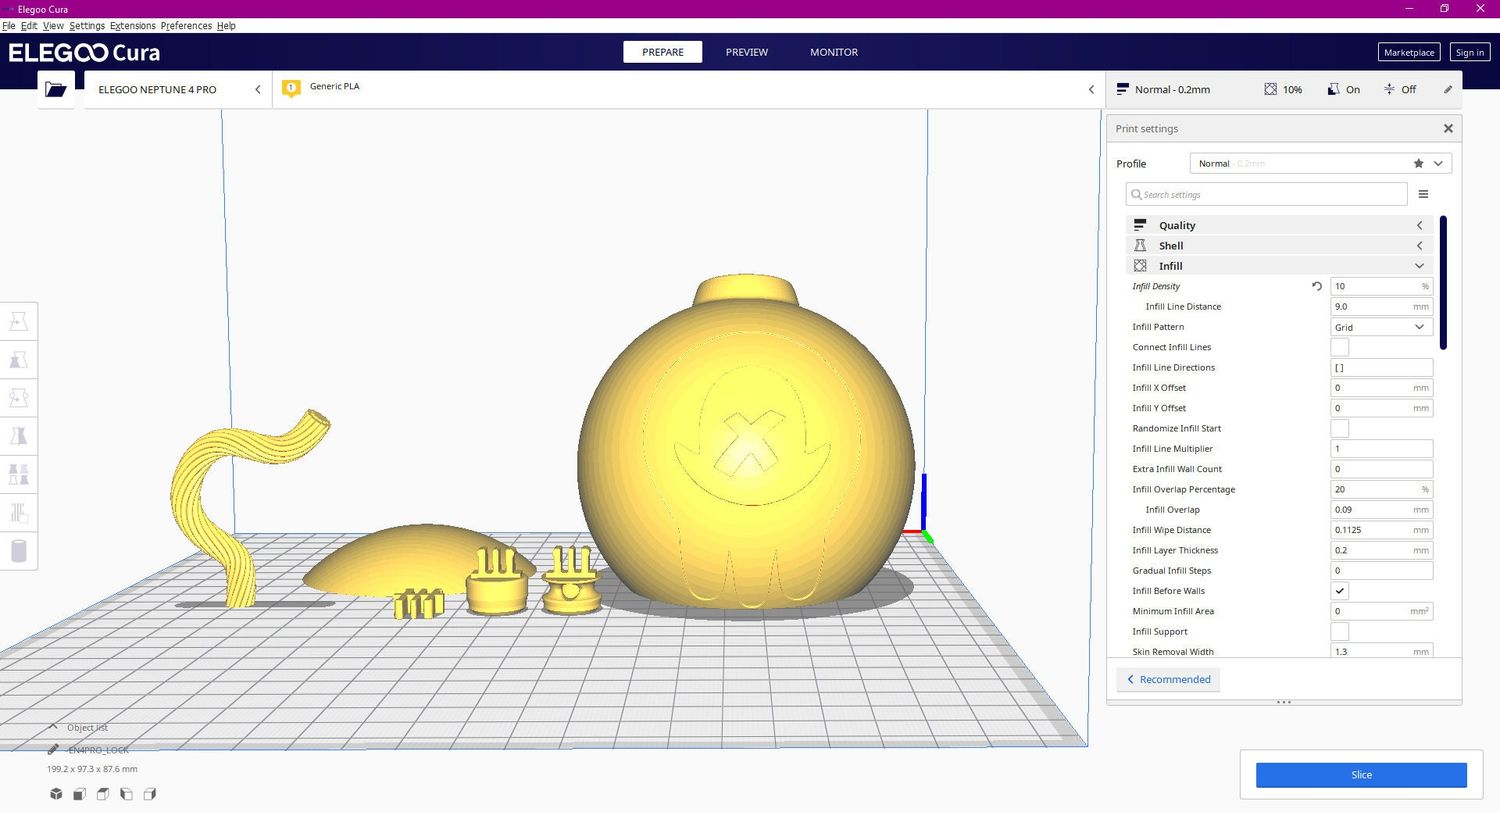The width and height of the screenshot is (1500, 813).
Task: Open the Settings menu
Action: (x=87, y=26)
